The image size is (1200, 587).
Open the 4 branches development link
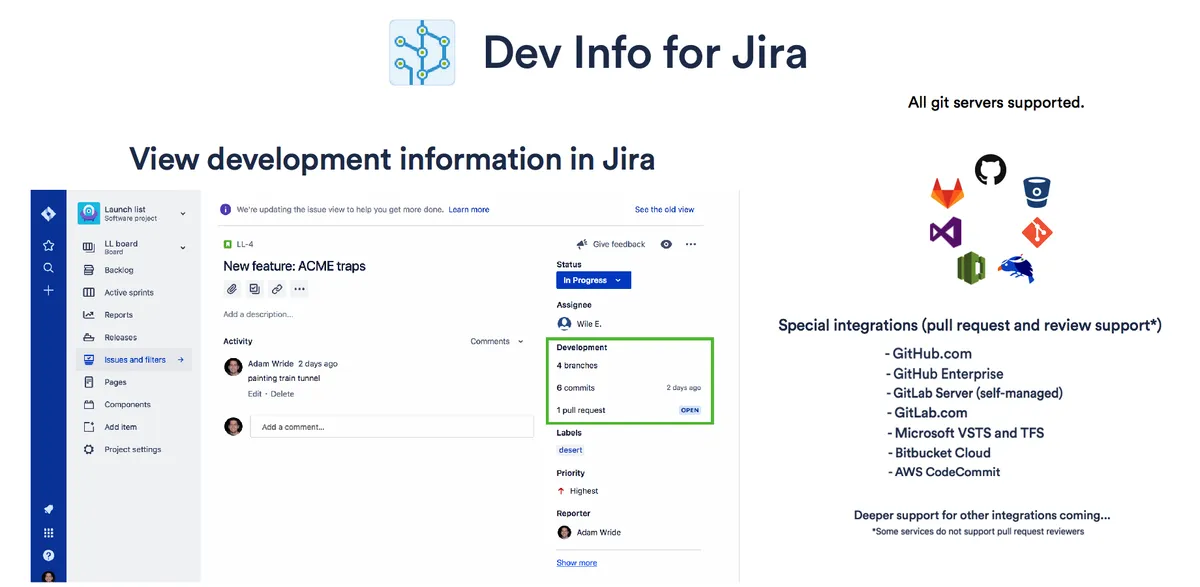tap(578, 366)
